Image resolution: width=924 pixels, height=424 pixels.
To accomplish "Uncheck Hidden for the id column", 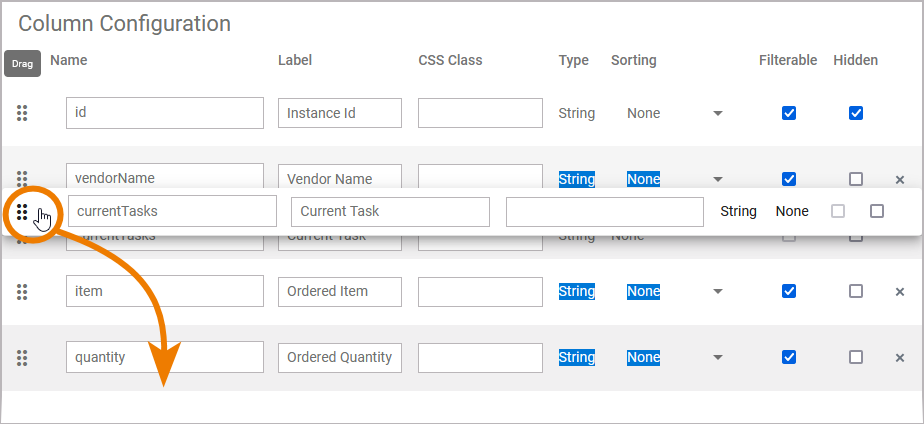I will (856, 113).
